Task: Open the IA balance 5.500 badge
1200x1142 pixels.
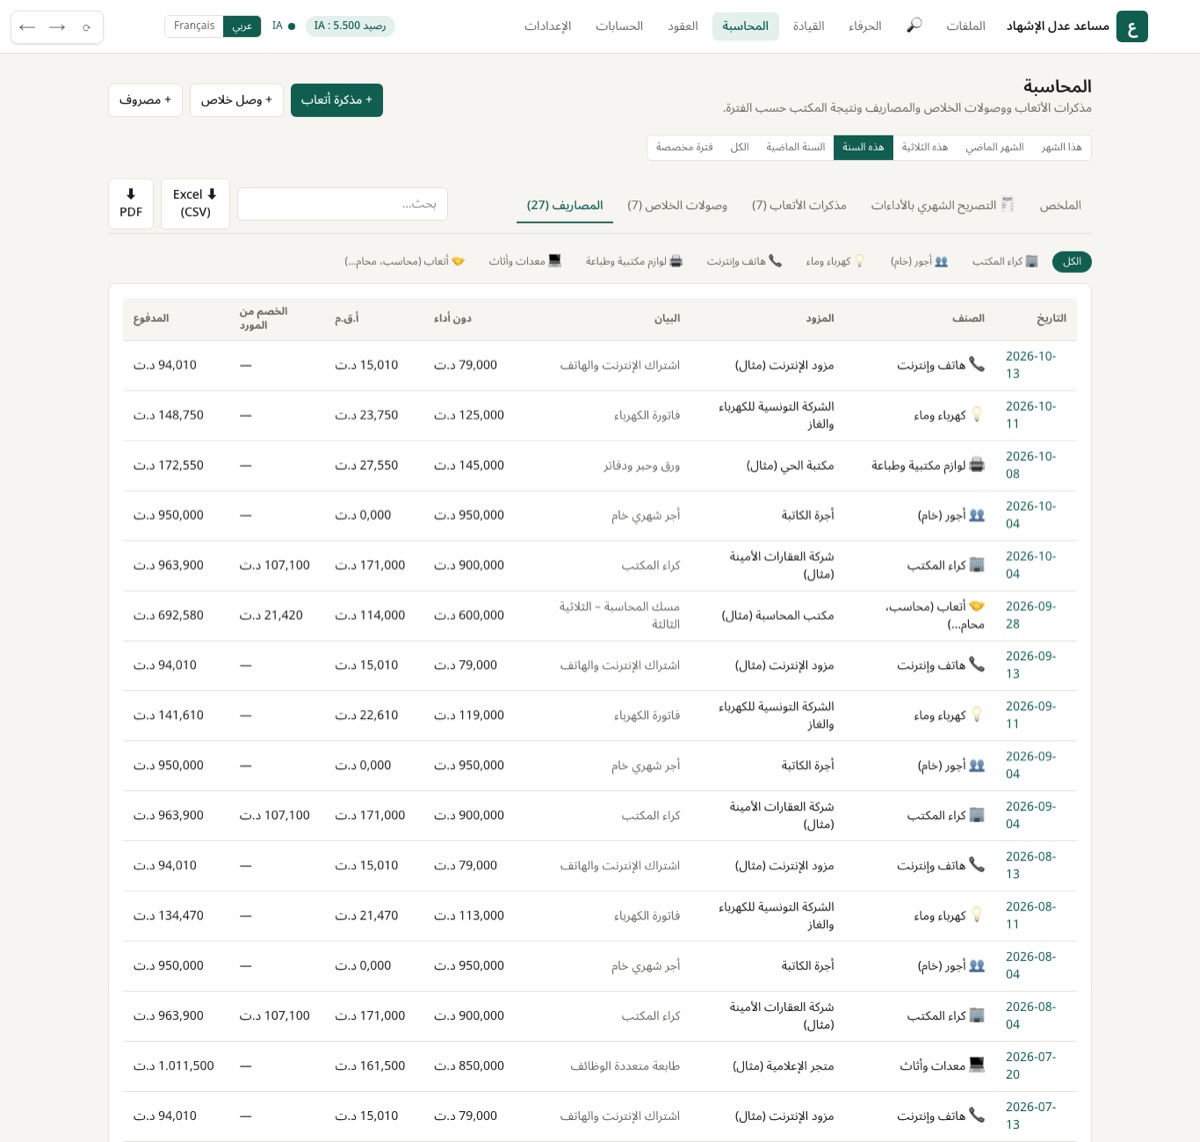Action: 350,26
